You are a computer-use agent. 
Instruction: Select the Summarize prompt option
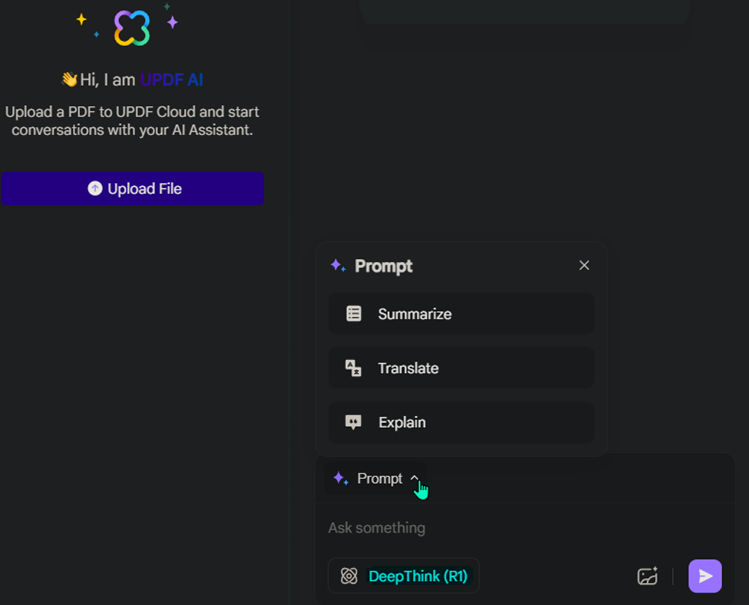pos(461,314)
